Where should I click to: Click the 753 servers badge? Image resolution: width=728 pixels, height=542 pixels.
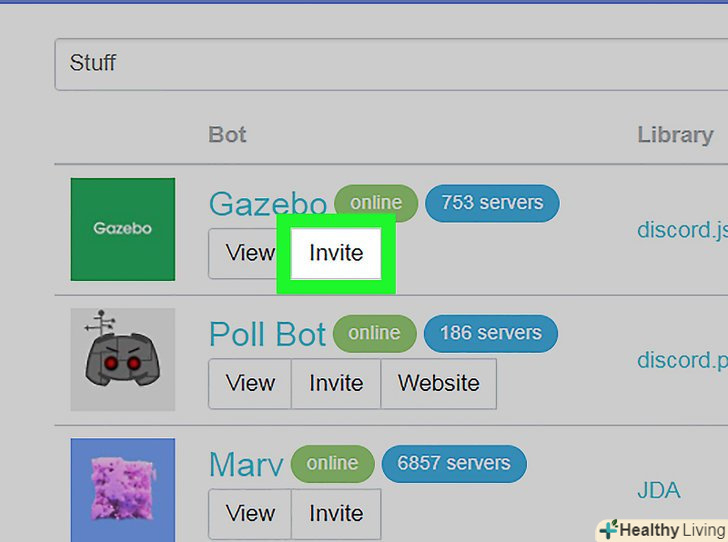pyautogui.click(x=492, y=203)
